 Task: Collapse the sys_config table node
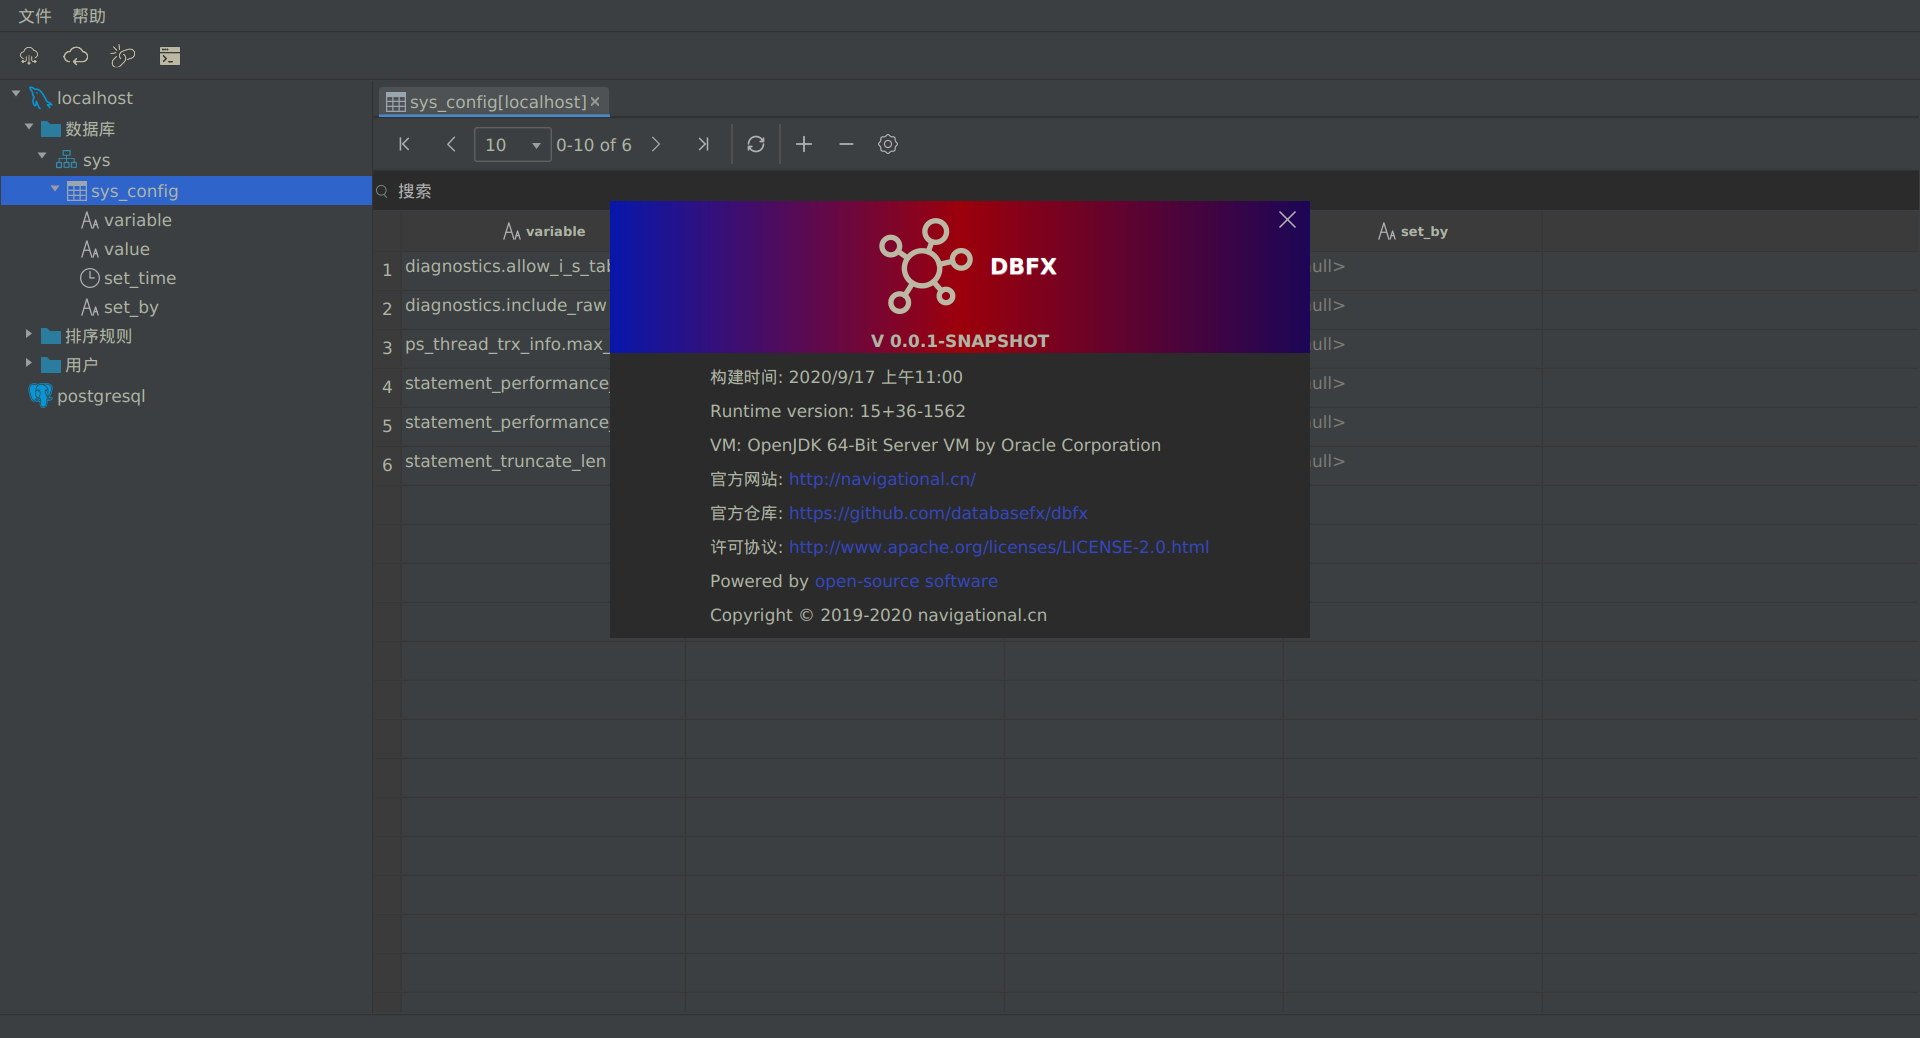coord(55,187)
